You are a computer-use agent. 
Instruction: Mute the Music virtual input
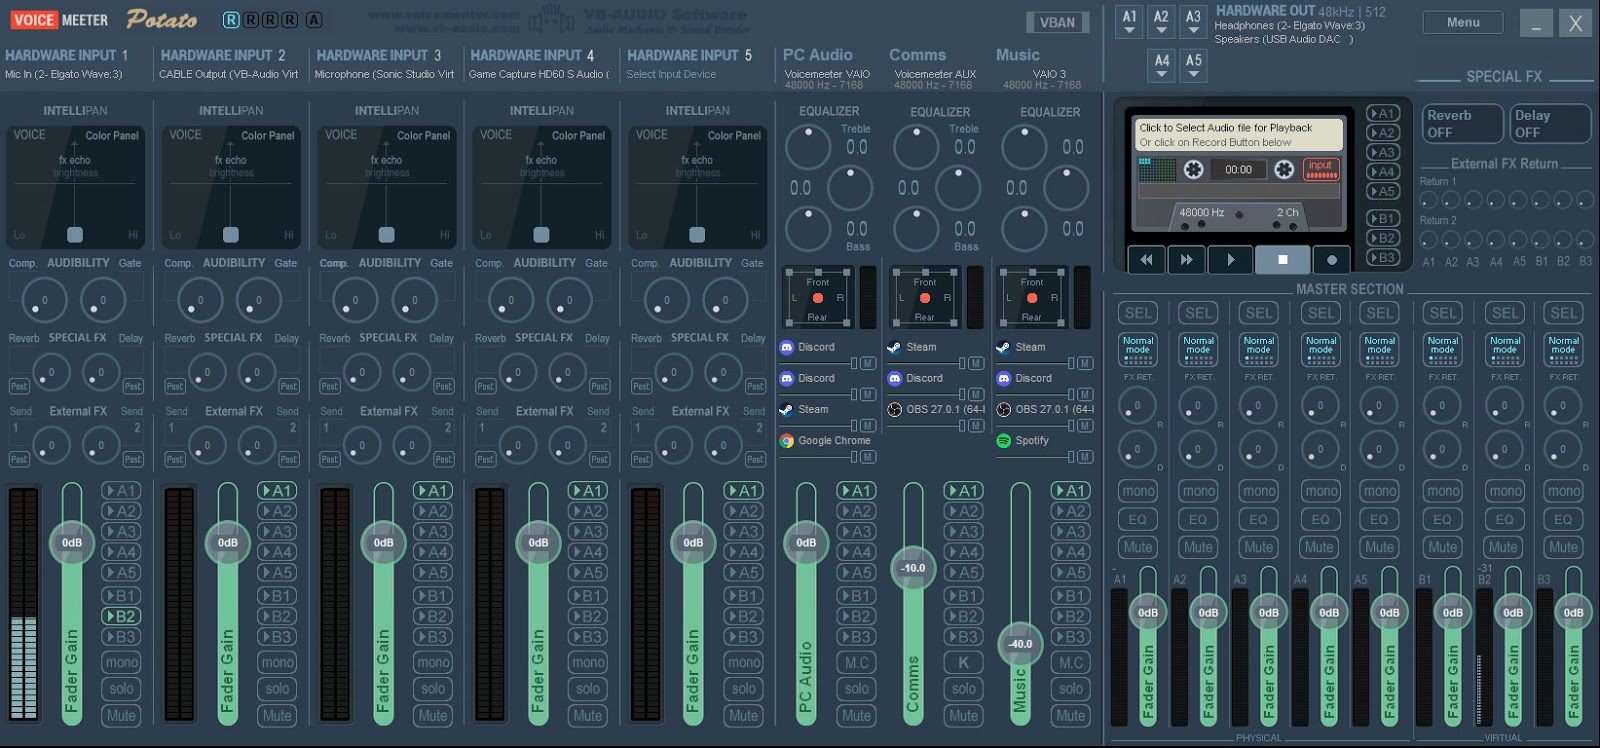[1070, 715]
